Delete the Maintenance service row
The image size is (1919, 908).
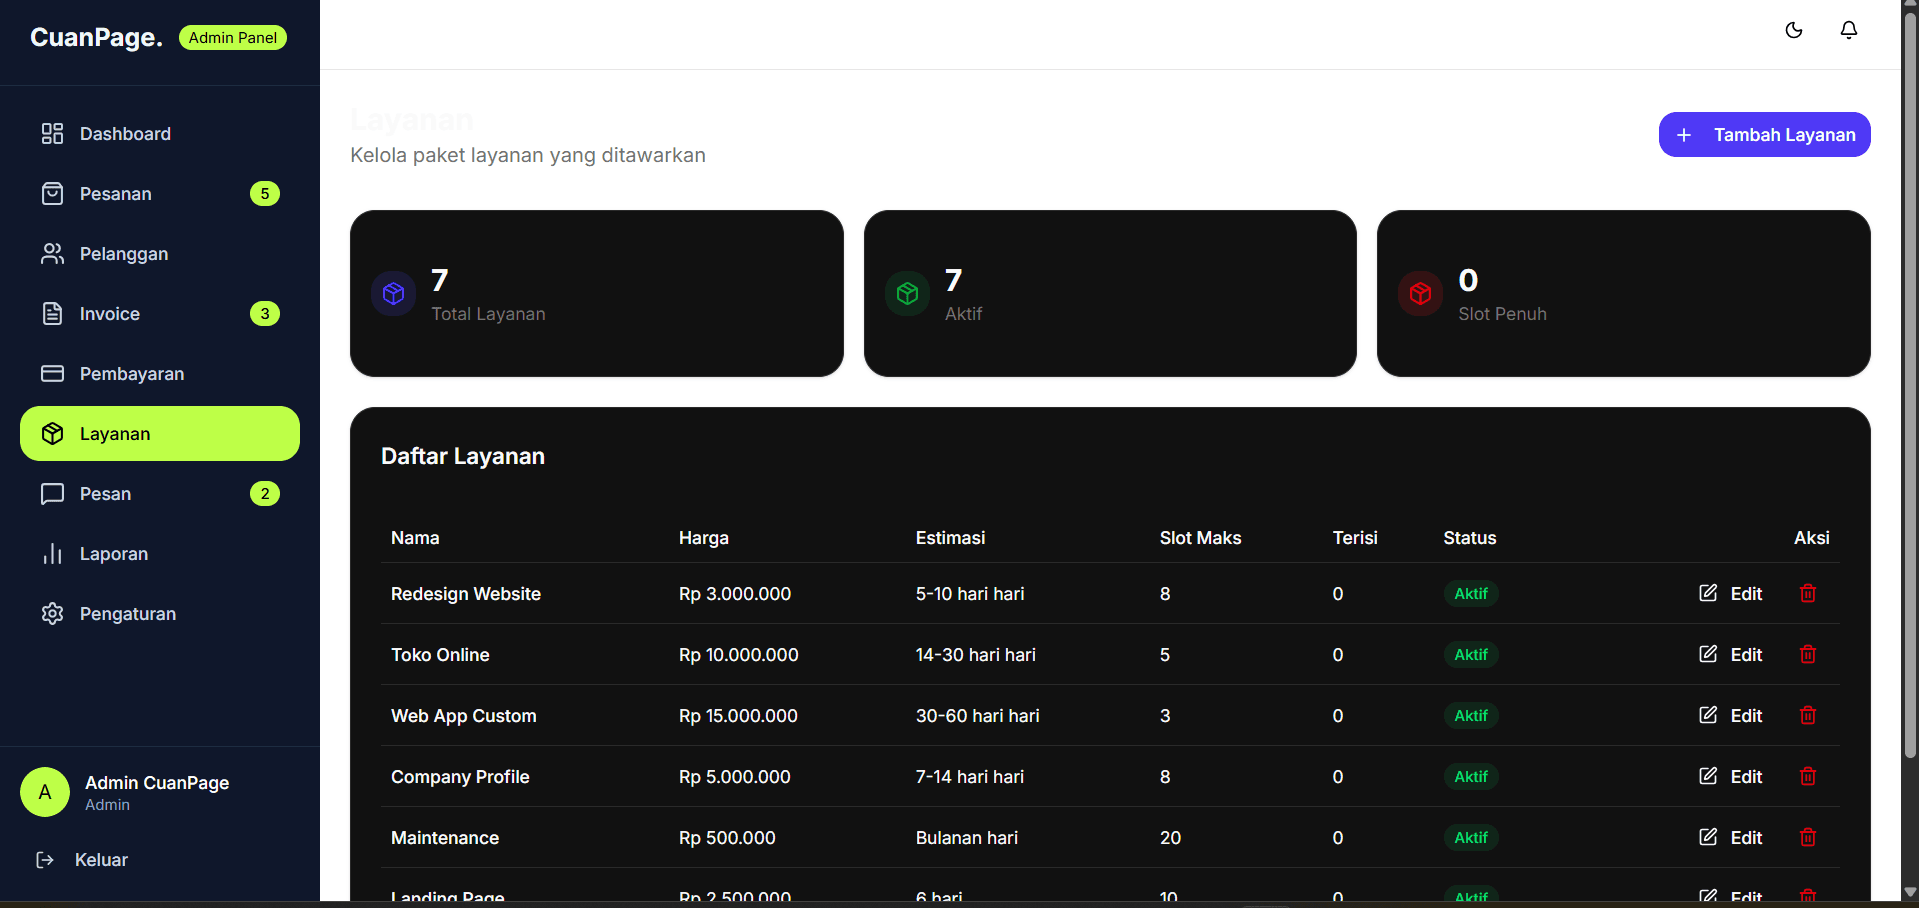click(1808, 838)
